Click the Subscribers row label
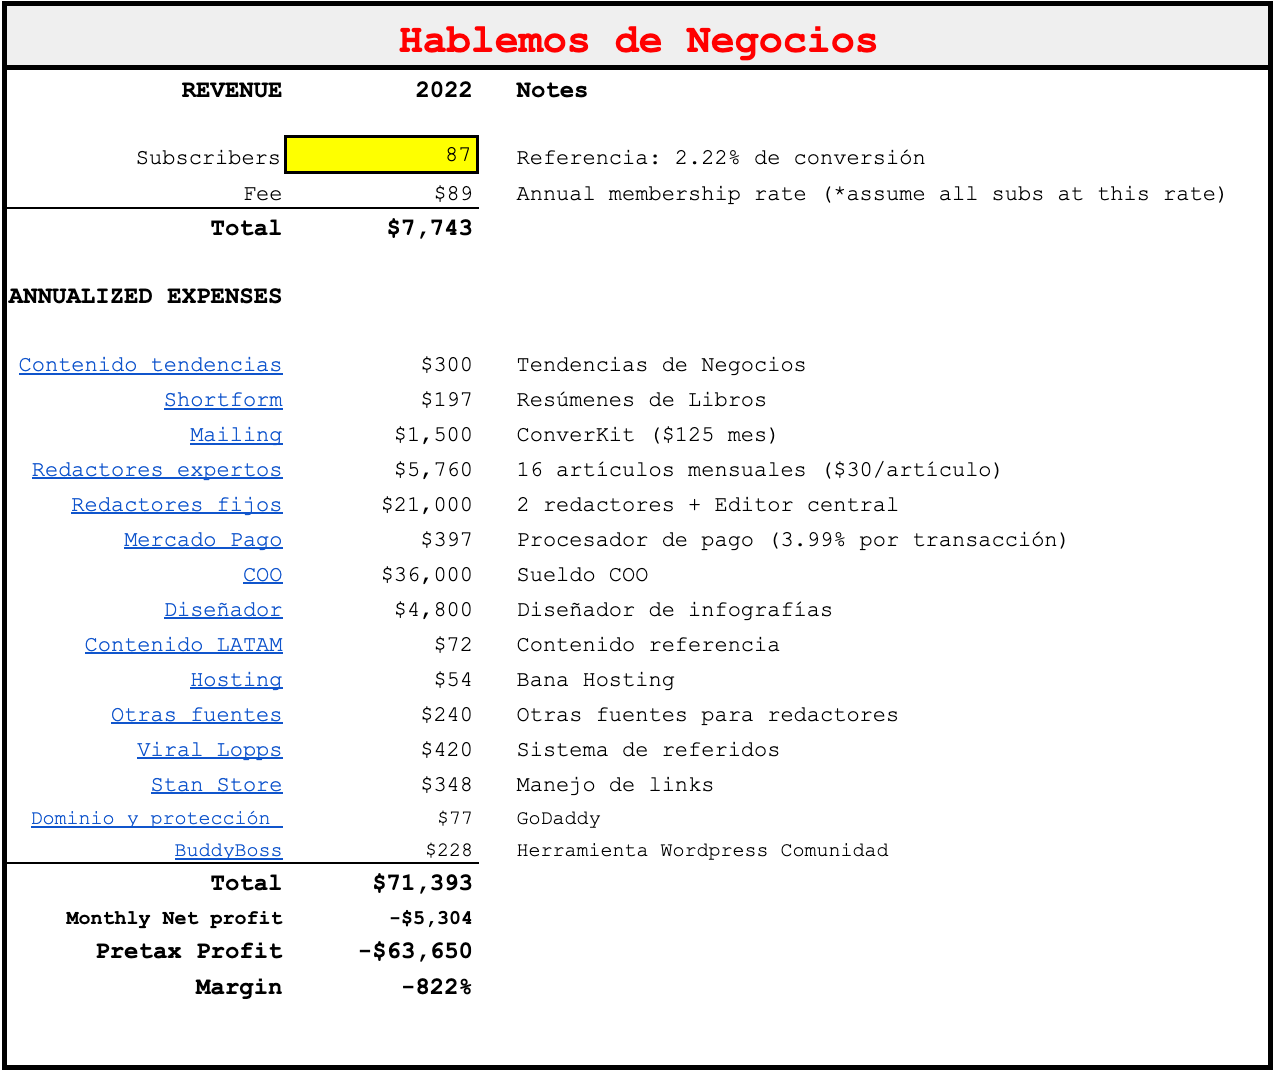This screenshot has width=1278, height=1072. (x=208, y=158)
